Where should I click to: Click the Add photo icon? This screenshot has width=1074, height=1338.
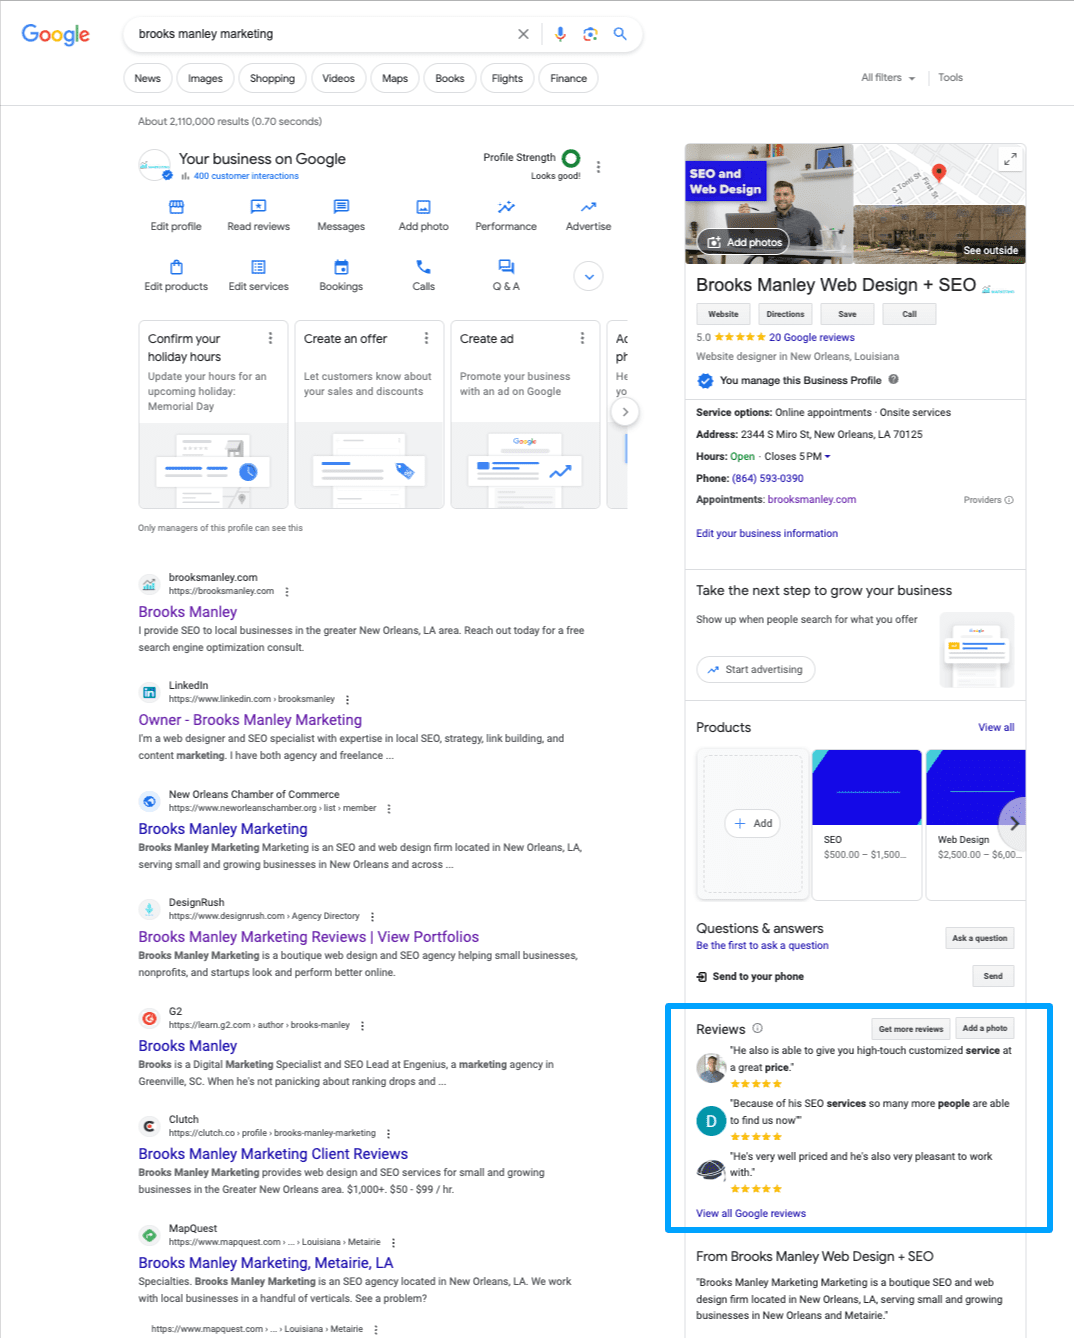coord(423,207)
